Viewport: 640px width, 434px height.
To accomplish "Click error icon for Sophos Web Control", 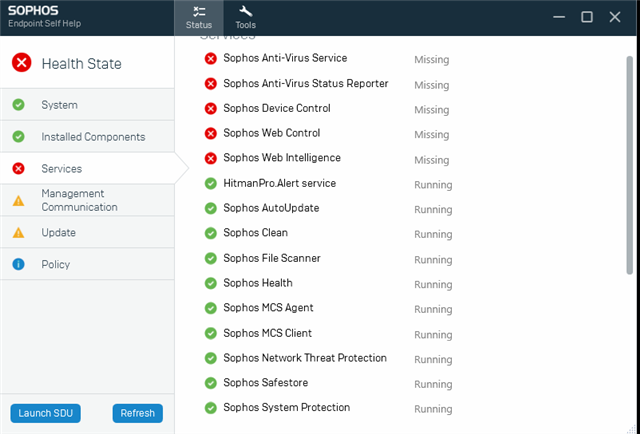I will pos(211,134).
